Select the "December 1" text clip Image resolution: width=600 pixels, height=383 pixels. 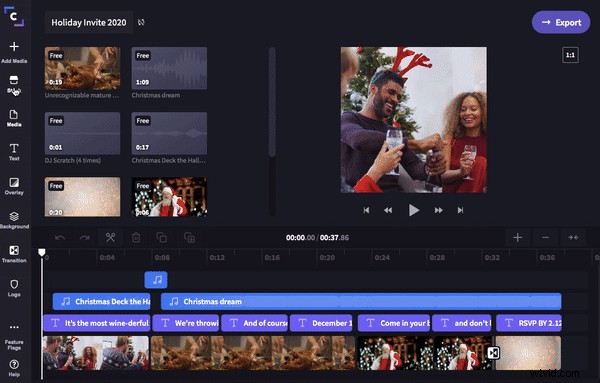coord(321,323)
